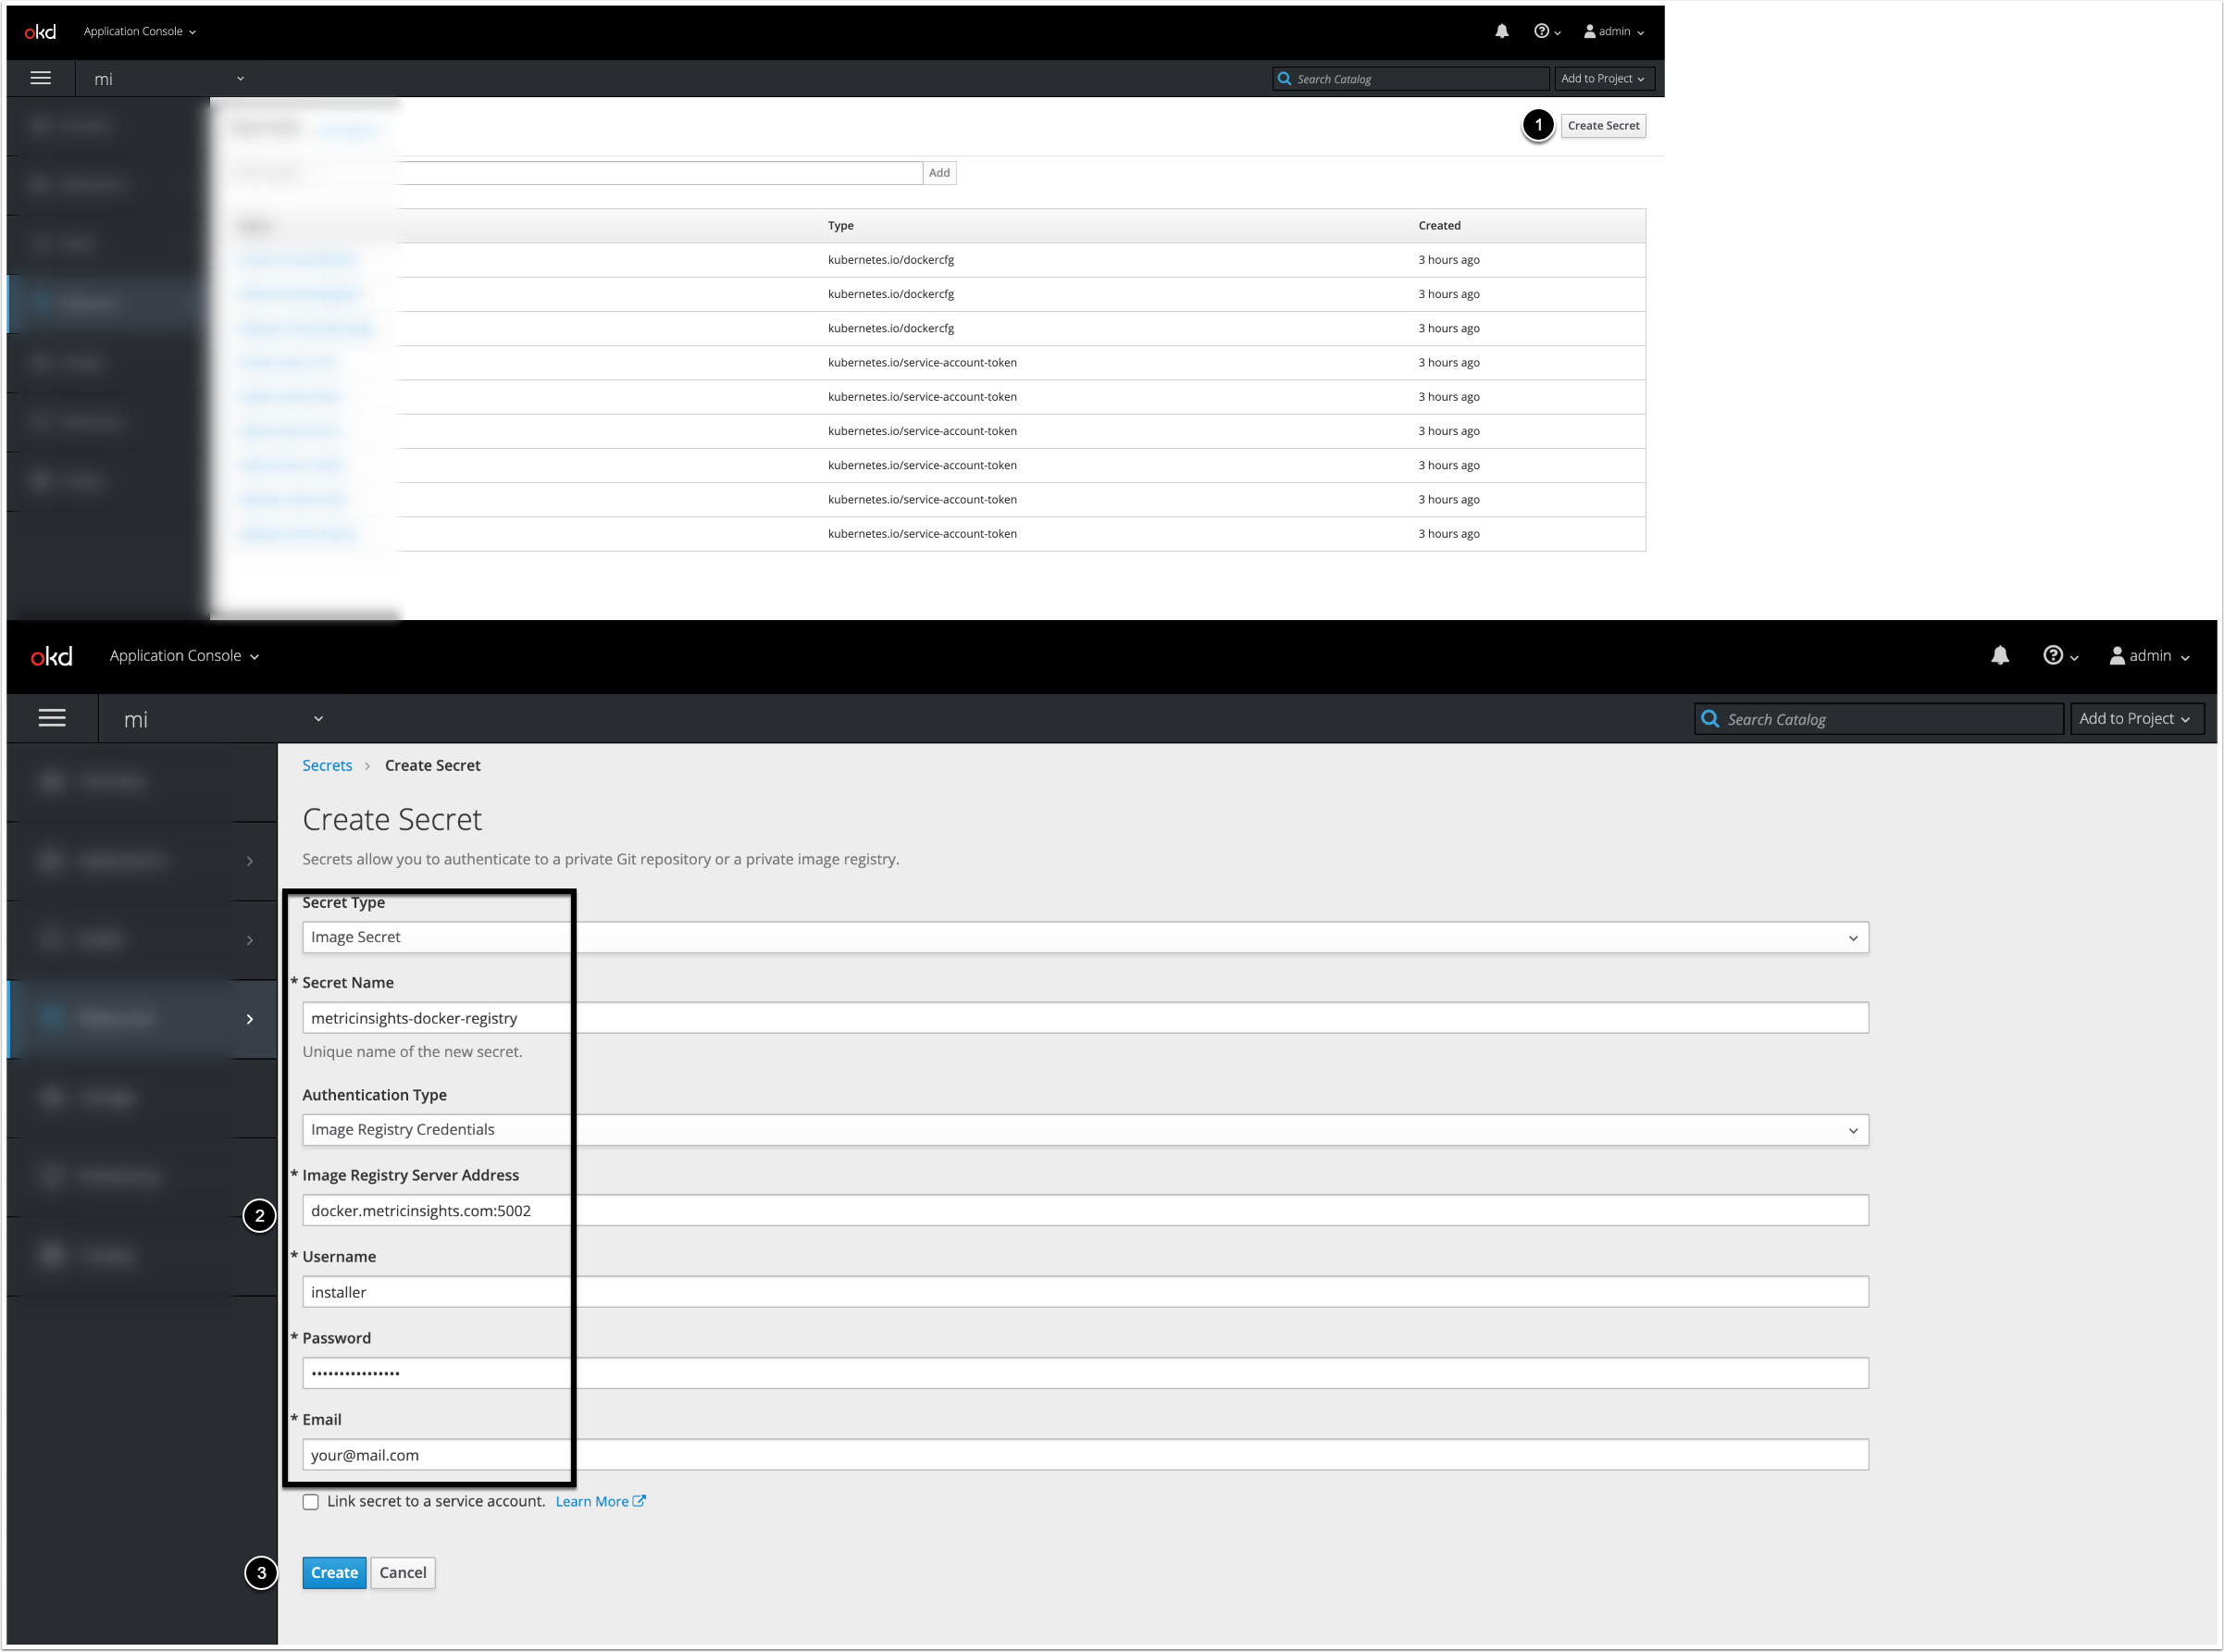
Task: Click the bell icon in upper header
Action: 1501,31
